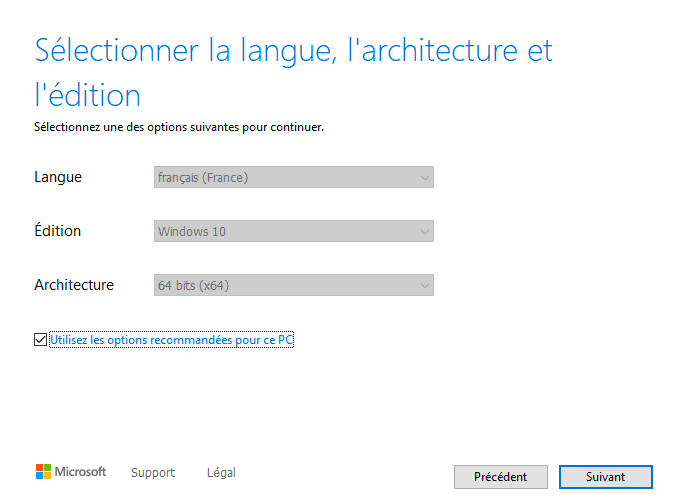Click the 'Langue' field label

point(58,177)
